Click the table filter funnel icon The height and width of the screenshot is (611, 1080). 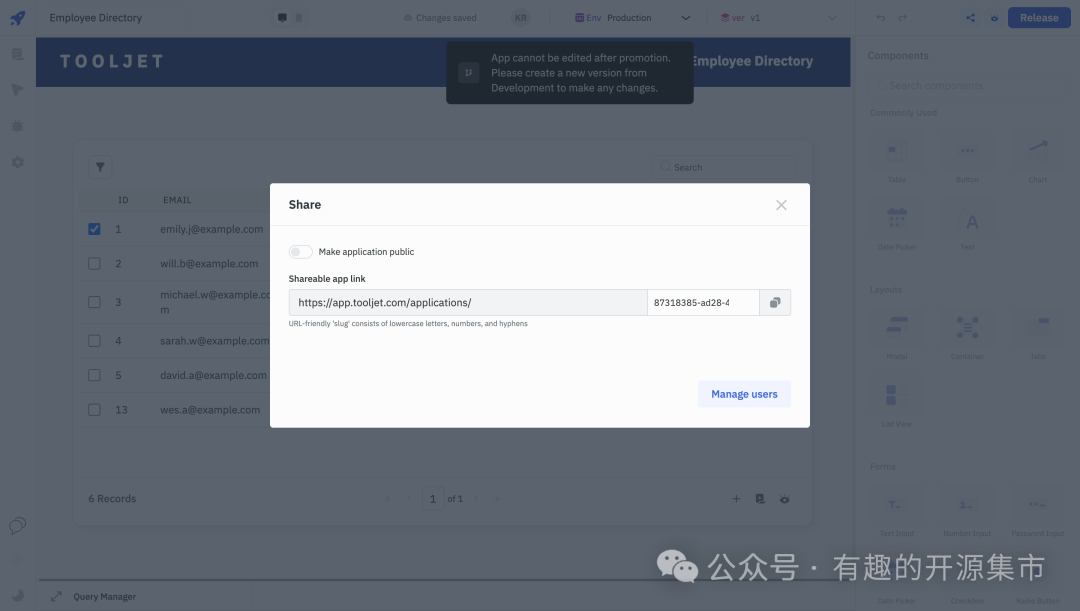pyautogui.click(x=100, y=167)
